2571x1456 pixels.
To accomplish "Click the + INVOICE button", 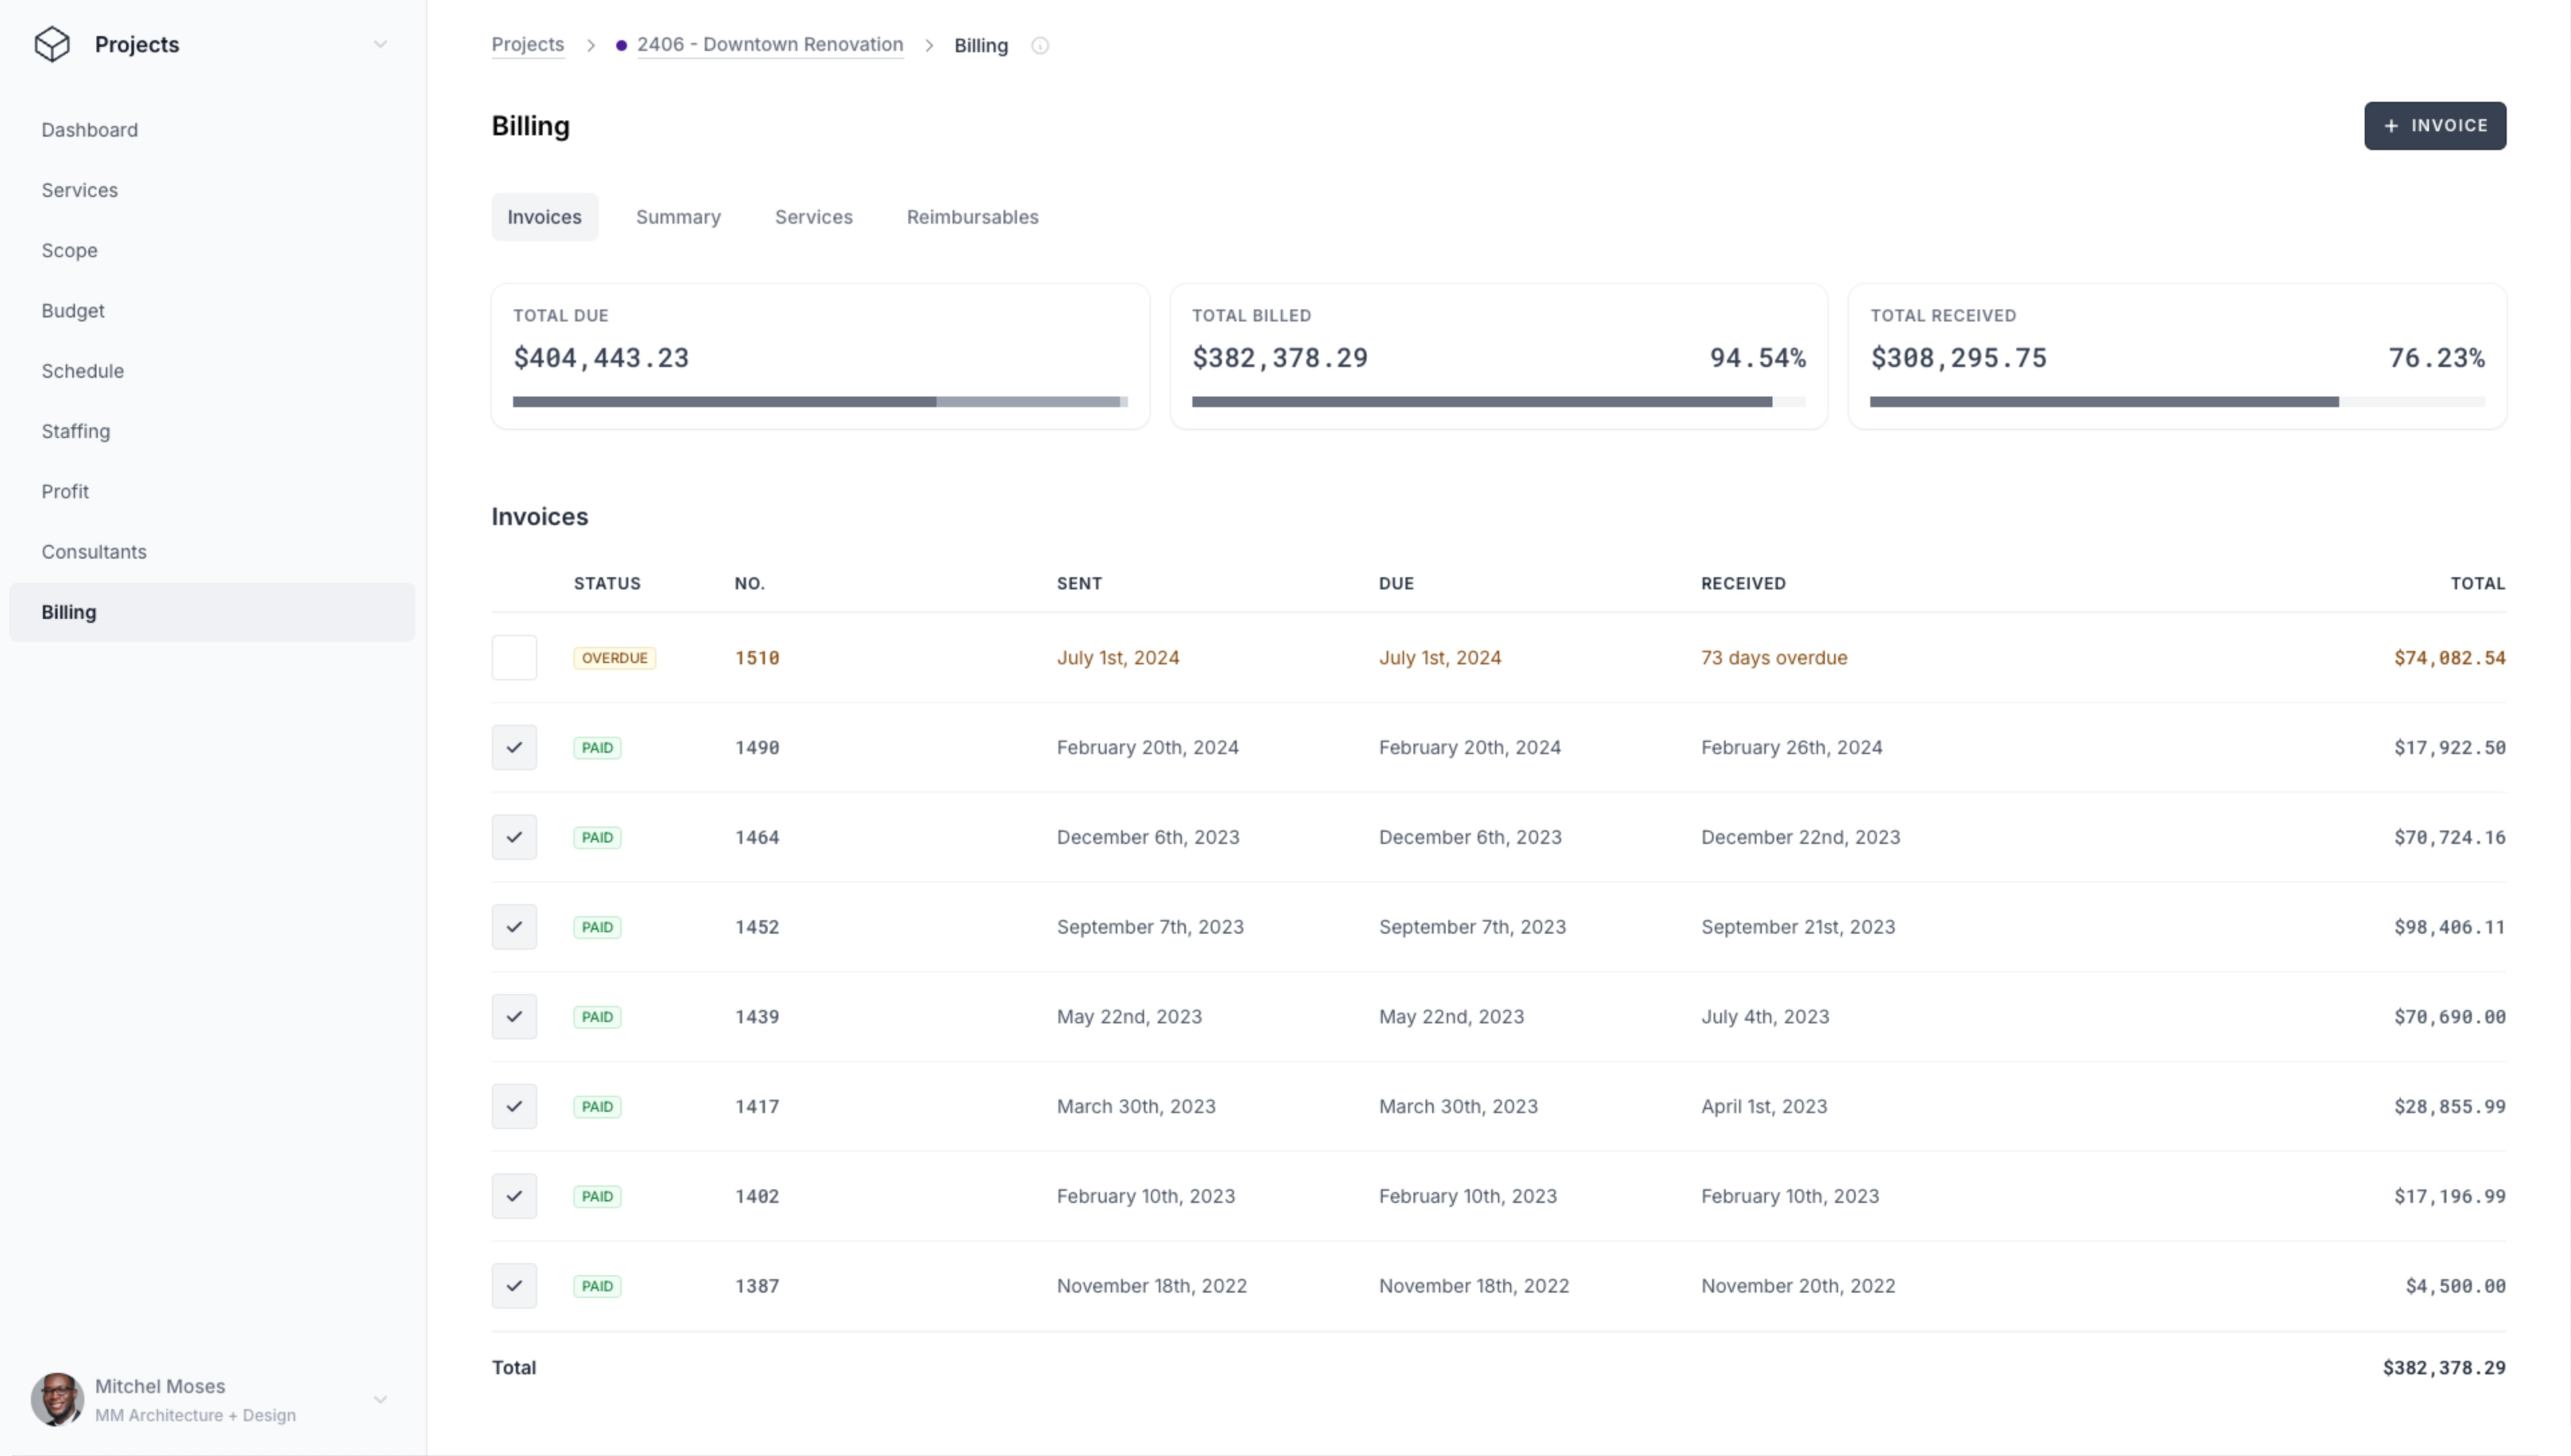I will (x=2435, y=126).
